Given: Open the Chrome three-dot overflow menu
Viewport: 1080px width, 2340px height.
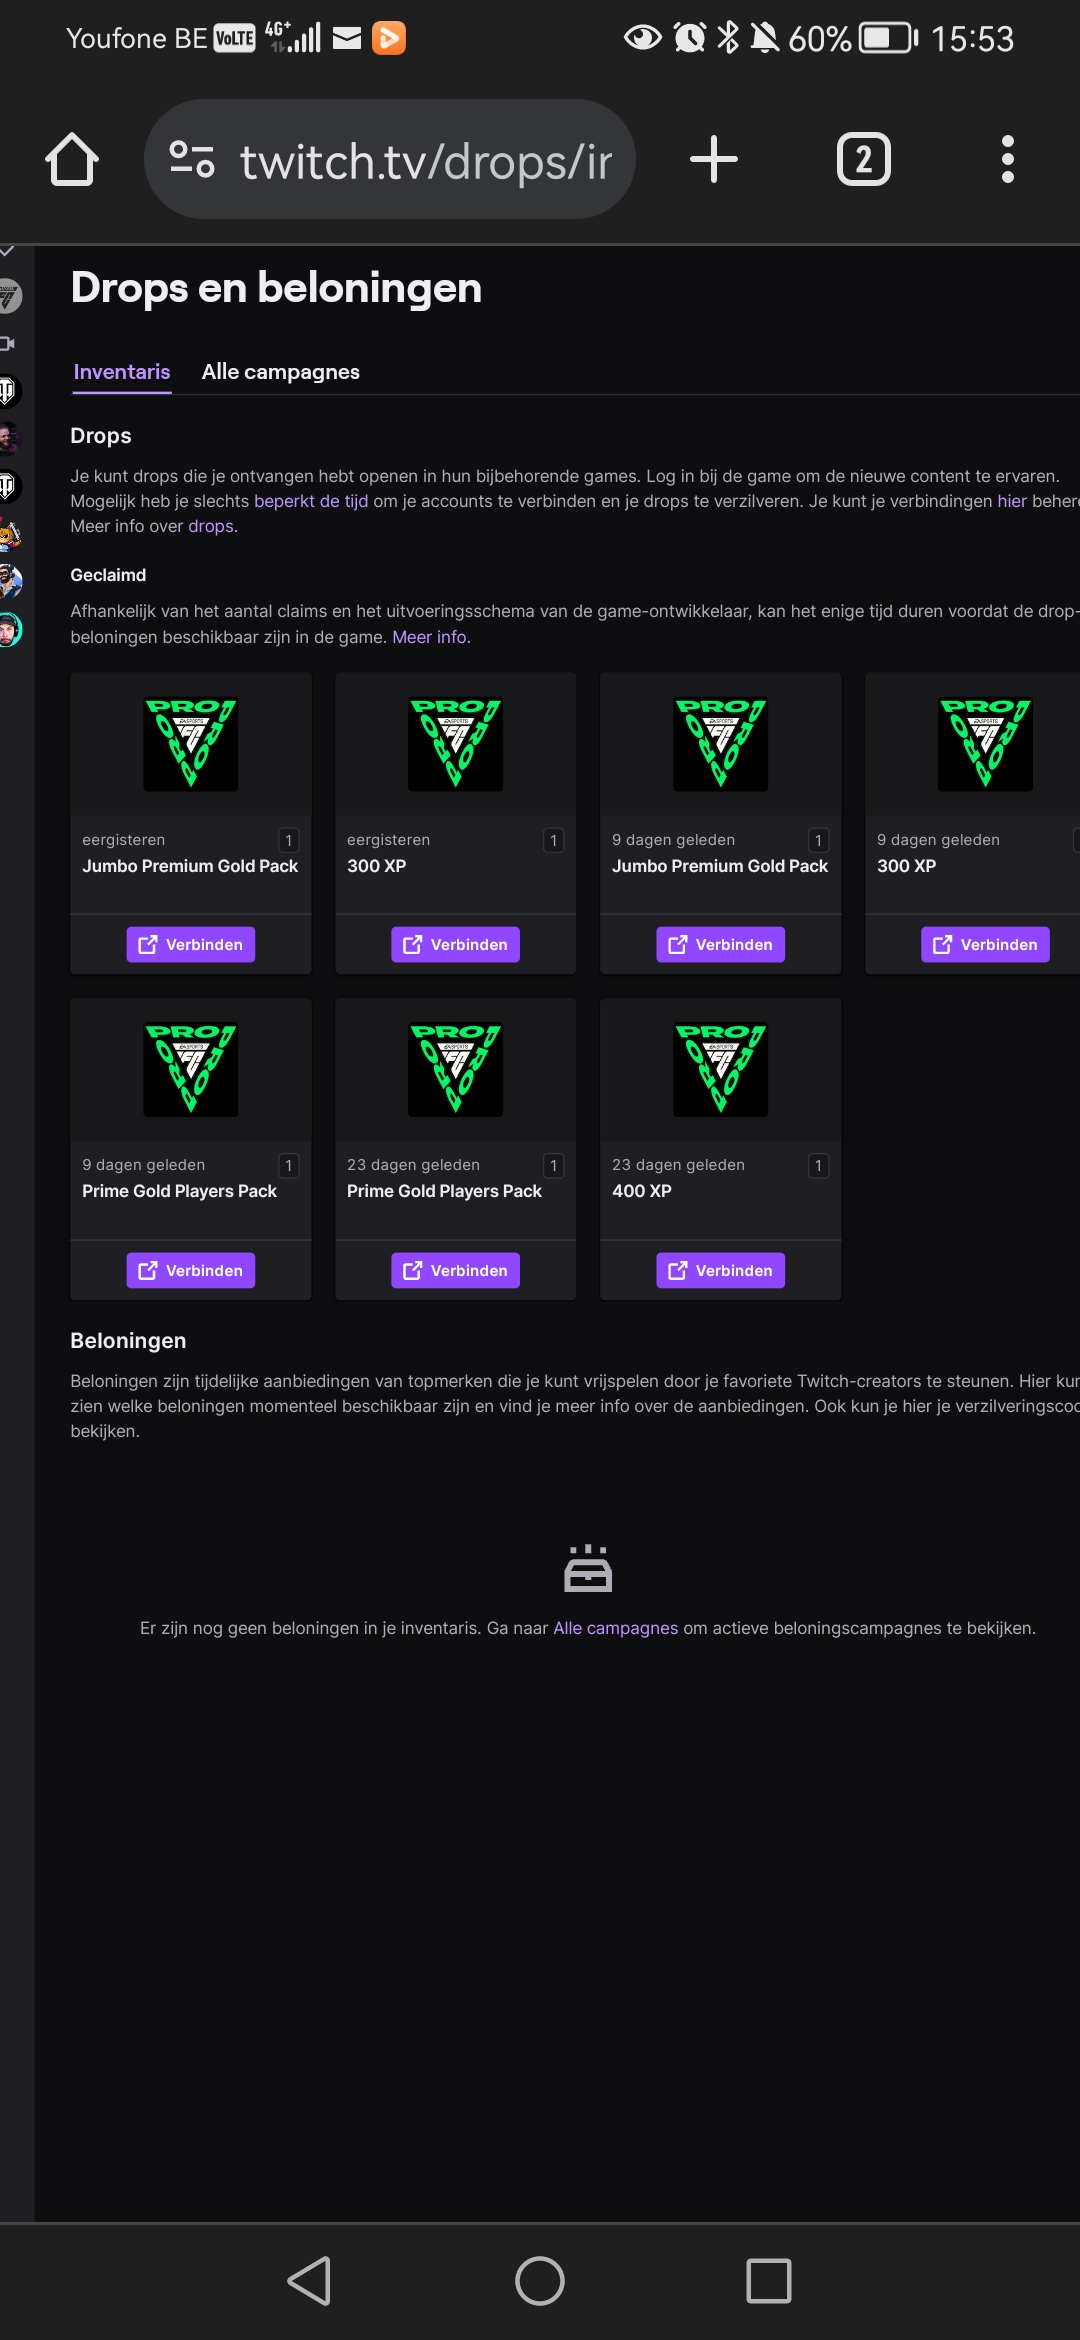Looking at the screenshot, I should 1007,160.
